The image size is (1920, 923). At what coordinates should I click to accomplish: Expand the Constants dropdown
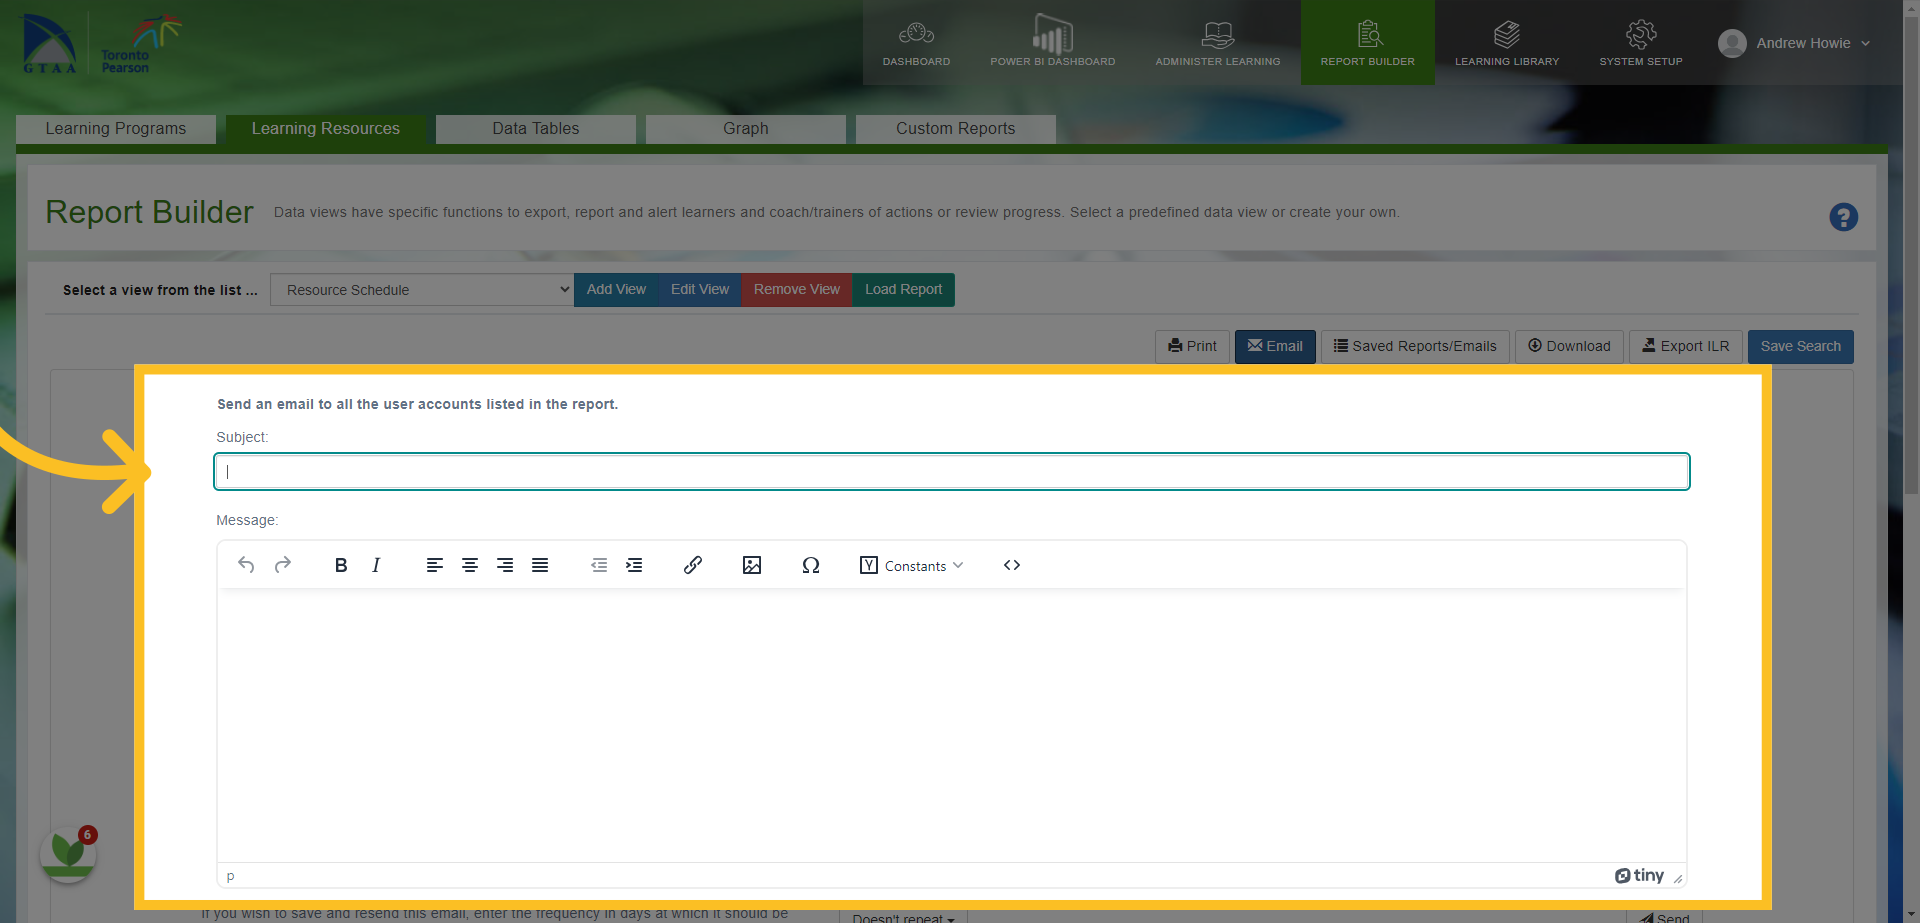click(x=912, y=565)
